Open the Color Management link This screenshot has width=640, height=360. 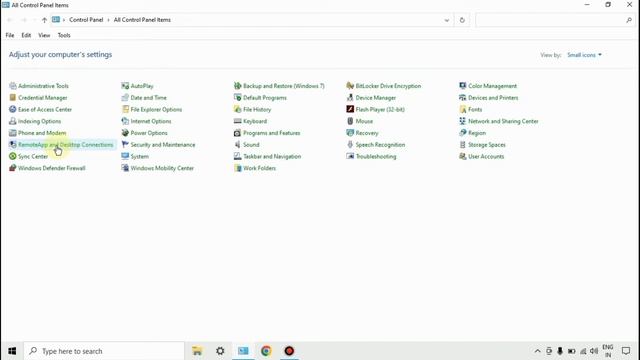[493, 86]
